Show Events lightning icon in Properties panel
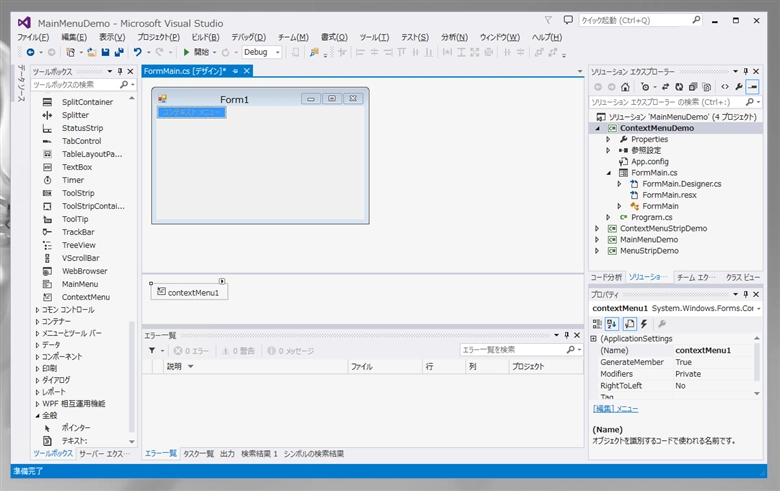The image size is (780, 491). pos(644,324)
